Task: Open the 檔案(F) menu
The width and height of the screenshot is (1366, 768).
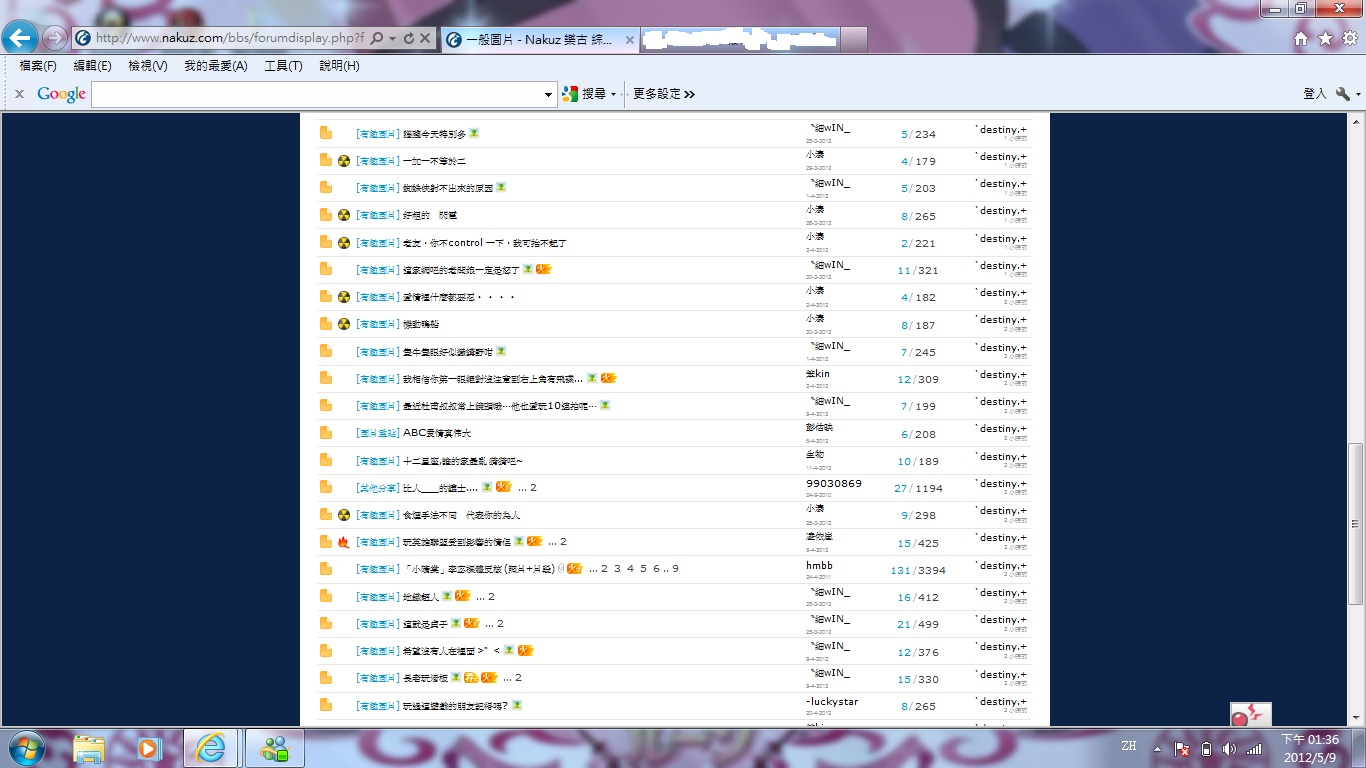Action: coord(38,66)
